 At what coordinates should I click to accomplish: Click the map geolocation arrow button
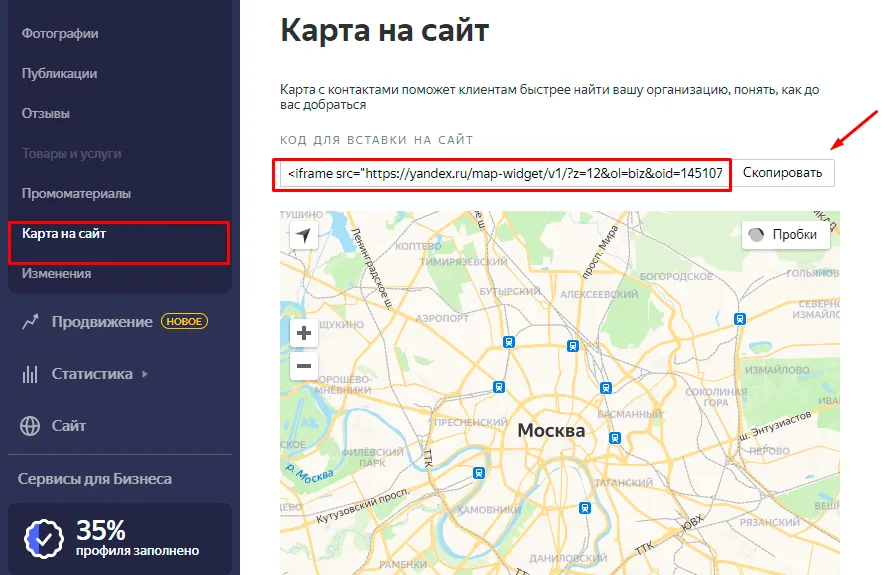tap(304, 235)
